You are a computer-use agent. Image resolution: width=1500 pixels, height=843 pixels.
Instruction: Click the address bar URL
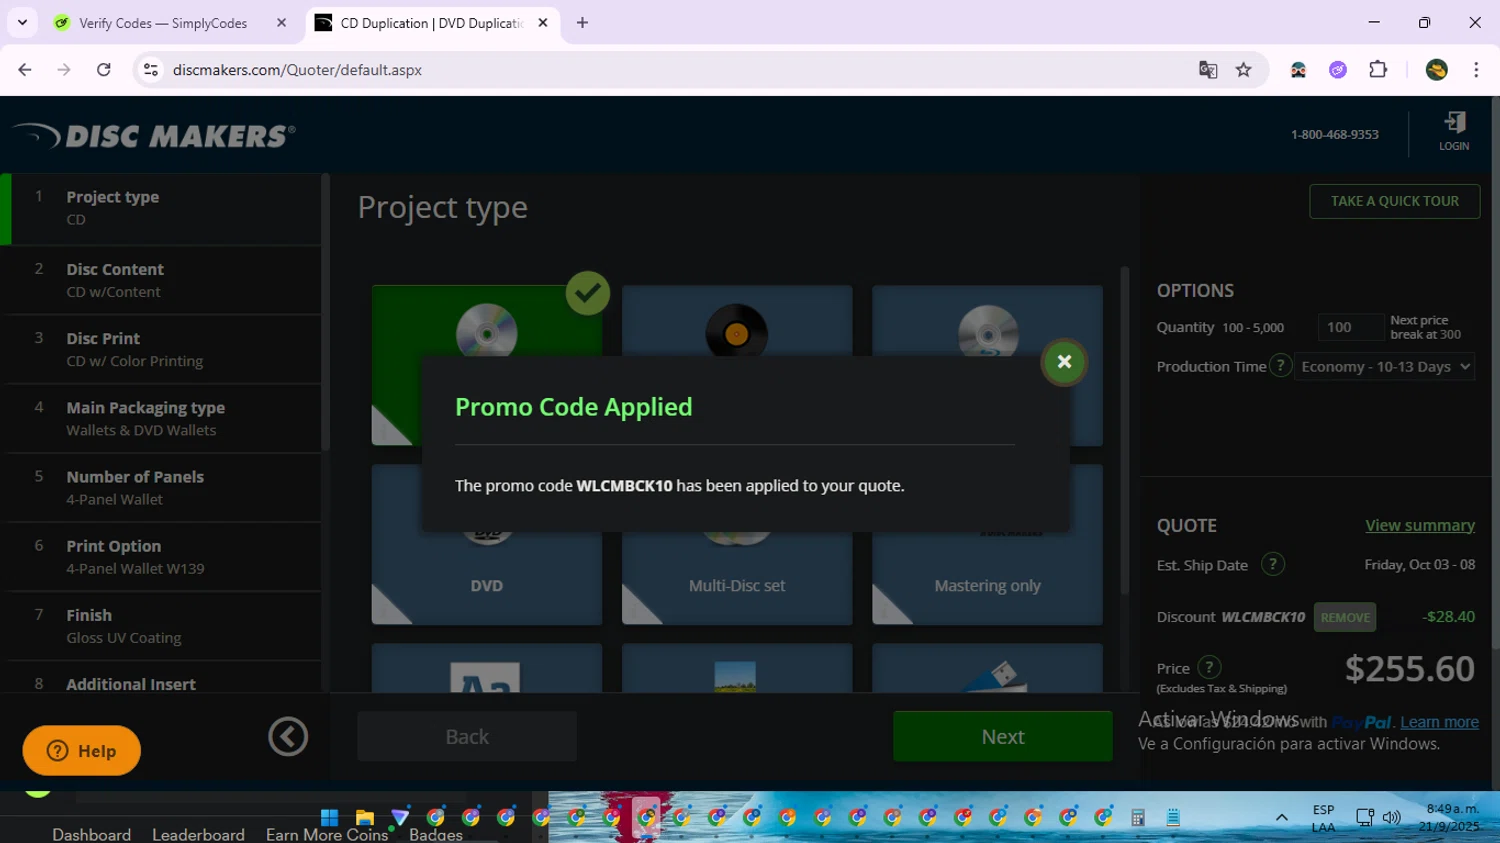pos(297,70)
